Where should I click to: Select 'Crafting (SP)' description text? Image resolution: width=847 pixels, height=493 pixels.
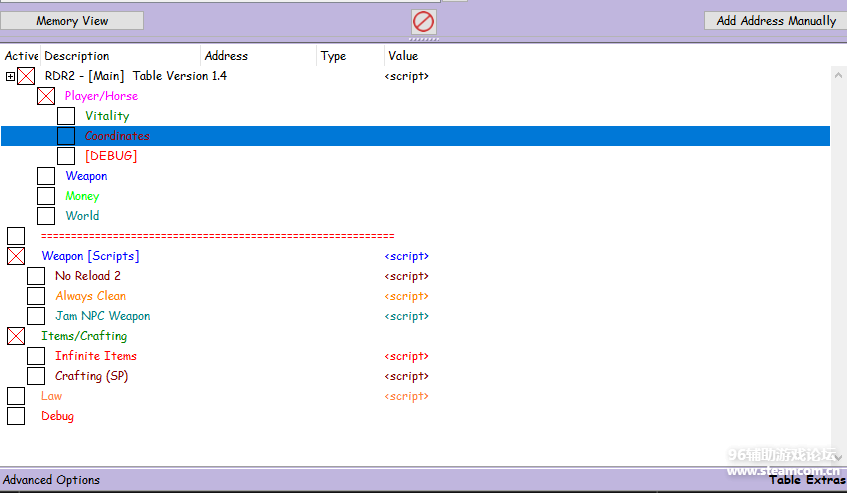[x=91, y=376]
